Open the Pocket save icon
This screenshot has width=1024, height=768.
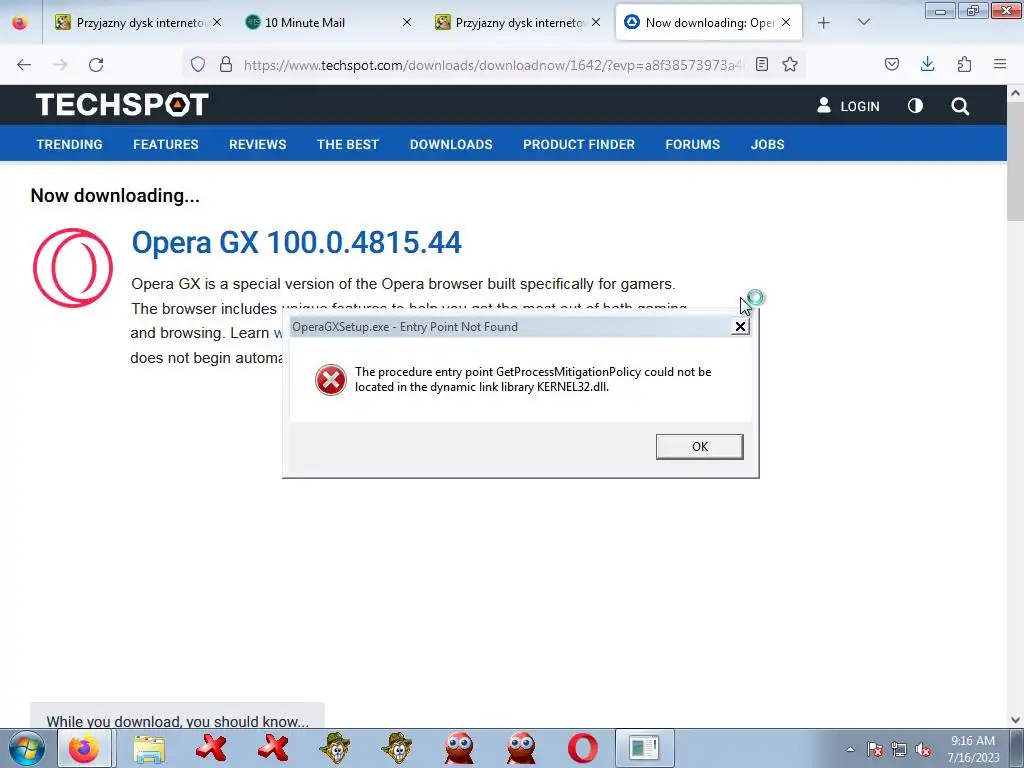(x=892, y=64)
